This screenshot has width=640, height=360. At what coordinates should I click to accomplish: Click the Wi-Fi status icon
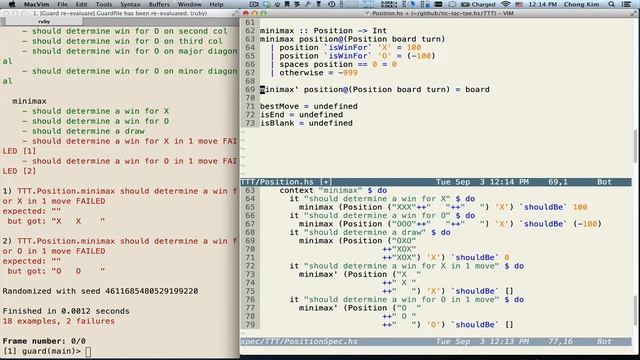(505, 4)
